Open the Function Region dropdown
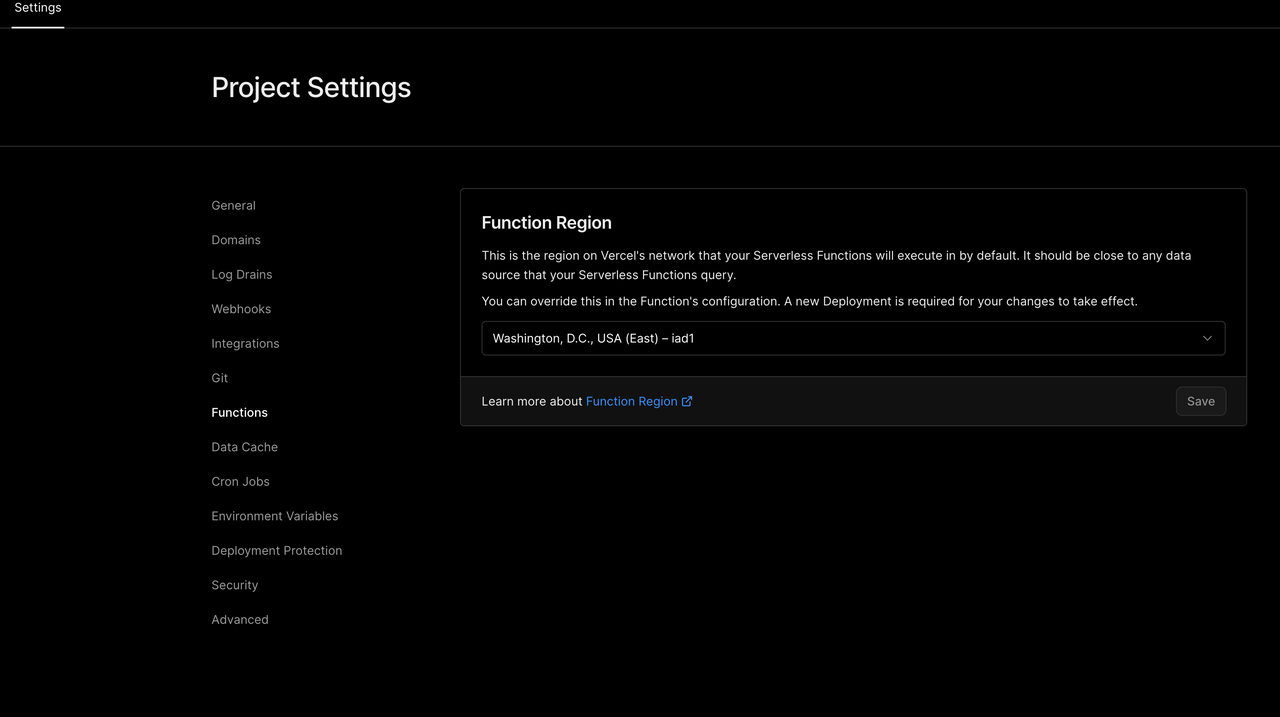This screenshot has height=717, width=1280. [853, 338]
